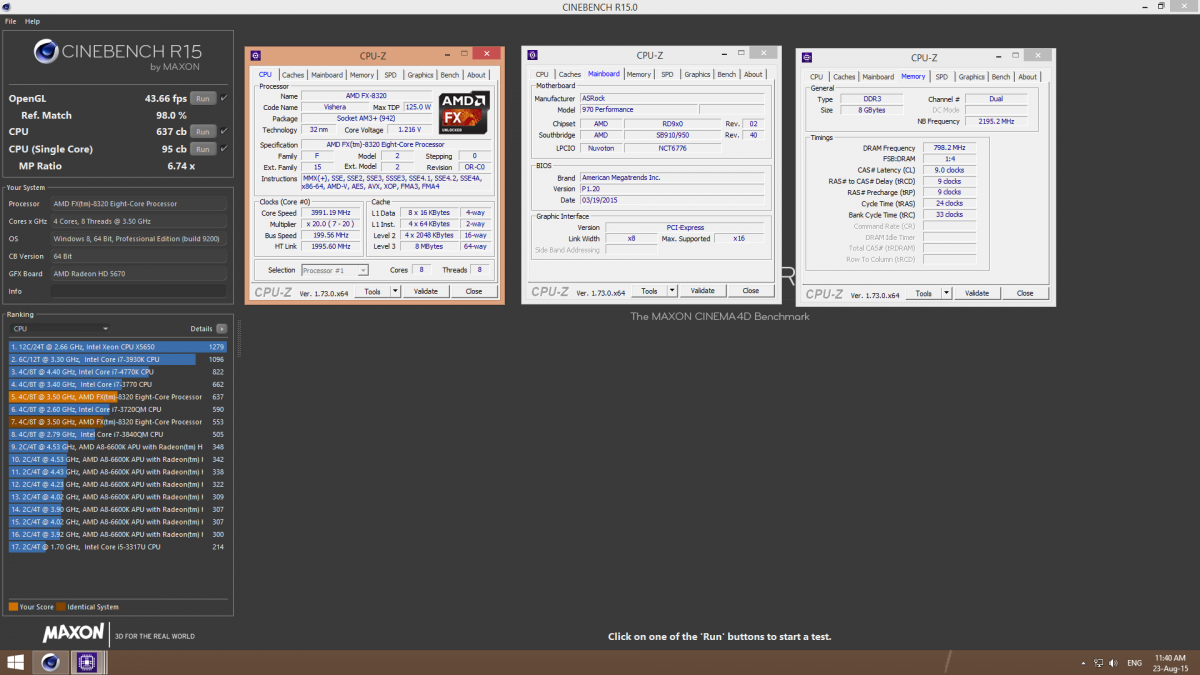Click the Southbridge value SB910/950
The image size is (1200, 675).
tap(670, 135)
